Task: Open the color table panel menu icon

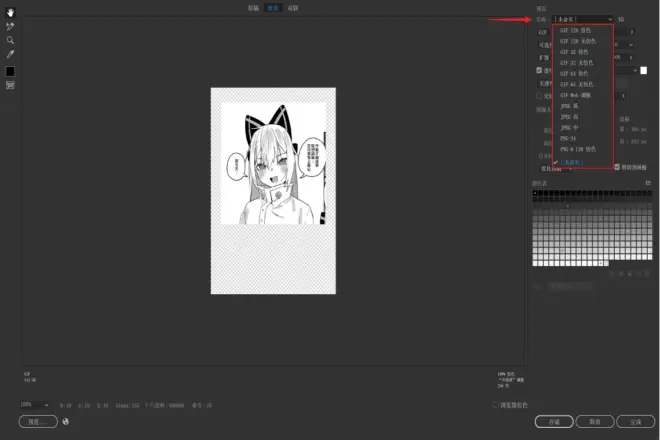Action: pyautogui.click(x=648, y=183)
